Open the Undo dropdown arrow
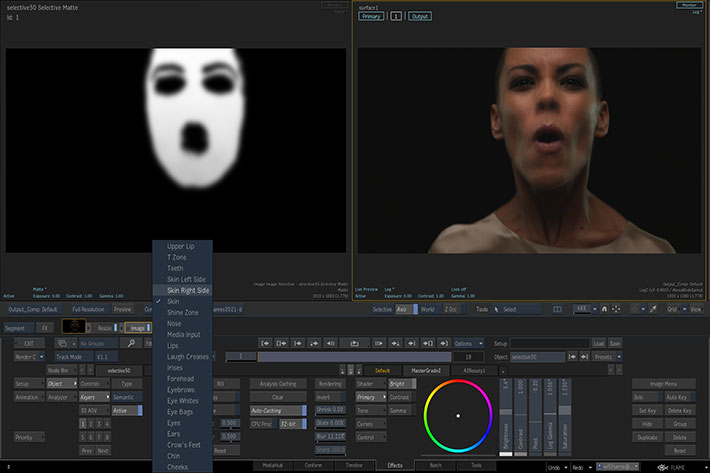Screen dimensions: 710x473 [x=566, y=468]
